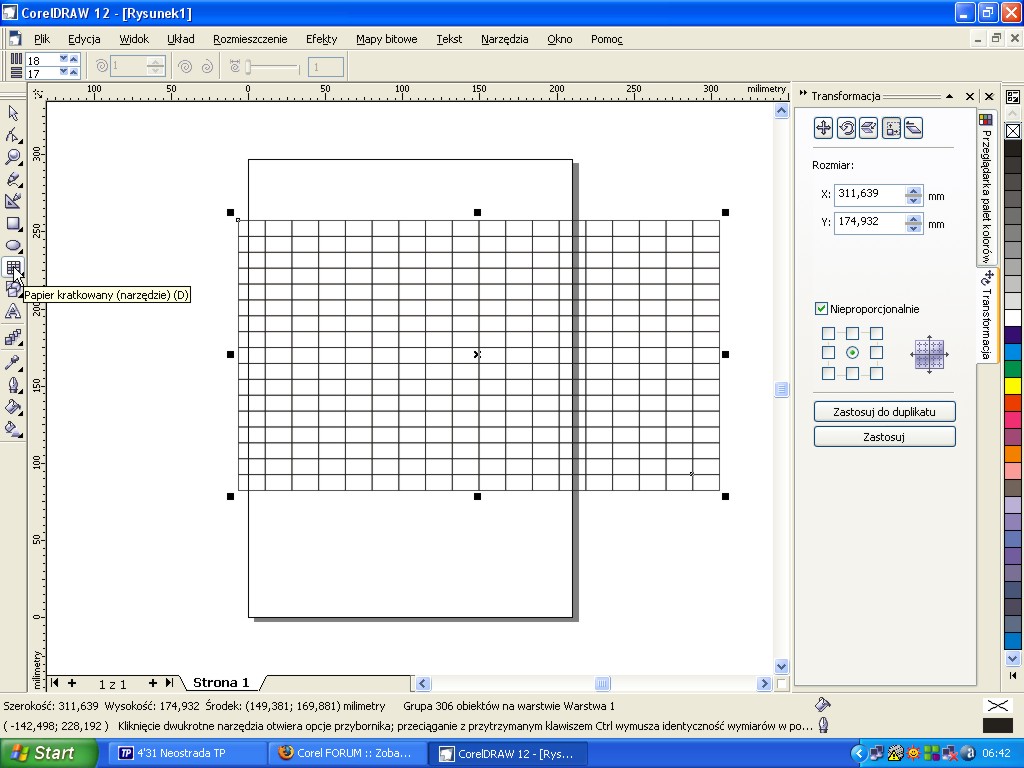Uncheck the Nieproporcjonalnie checkbox

pyautogui.click(x=821, y=309)
